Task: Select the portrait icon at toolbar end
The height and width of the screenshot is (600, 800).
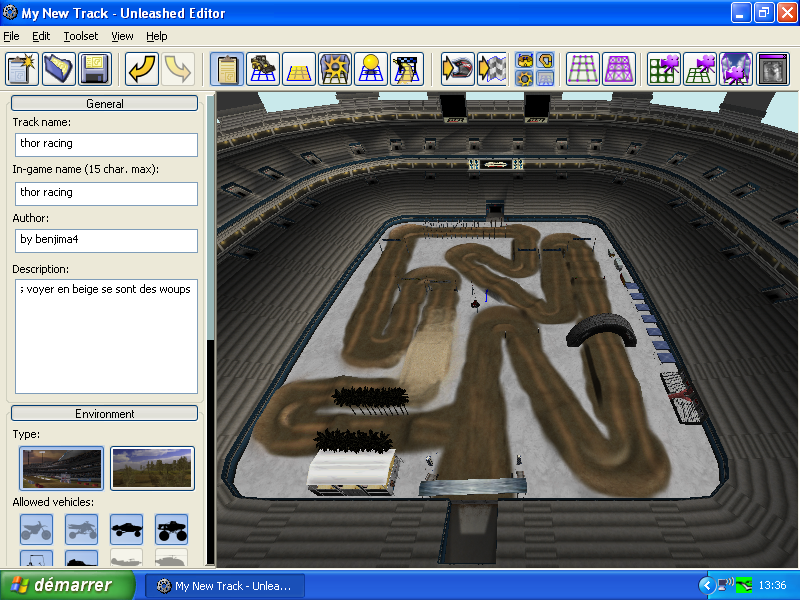Action: pyautogui.click(x=773, y=69)
